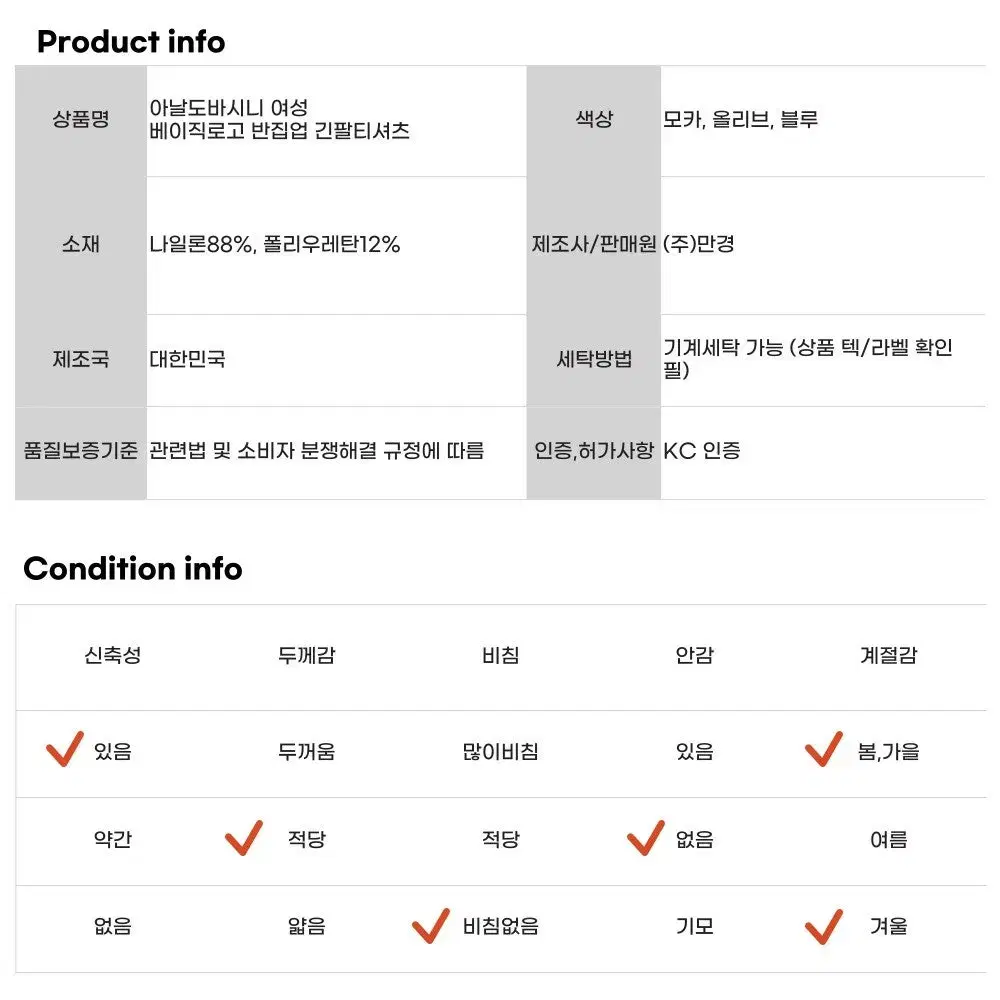Click the red checkmark next to 봄,가을
Viewport: 1000px width, 1000px height.
click(x=824, y=749)
